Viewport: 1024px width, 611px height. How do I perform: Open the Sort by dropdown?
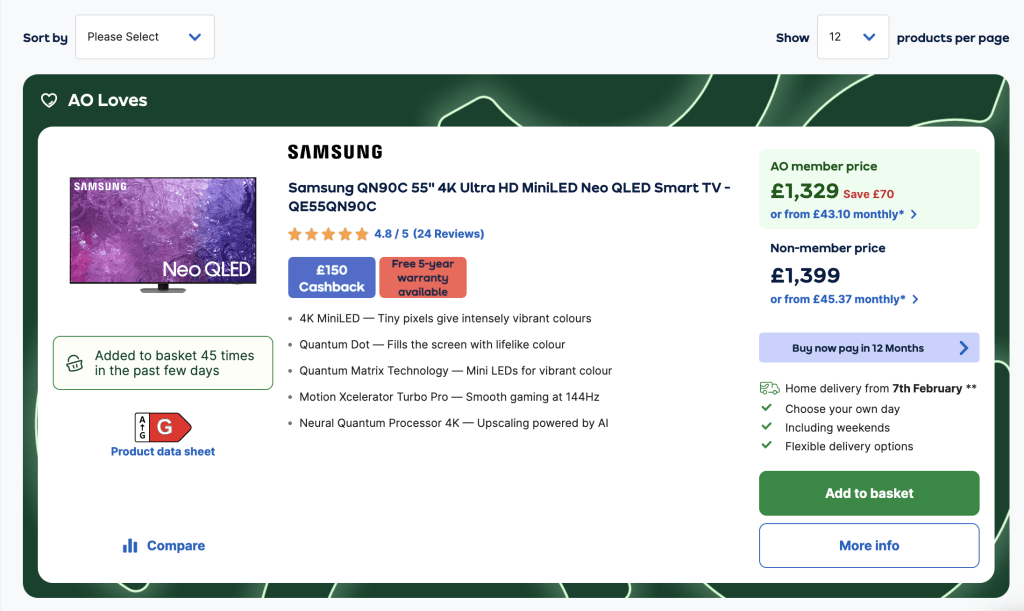tap(144, 36)
